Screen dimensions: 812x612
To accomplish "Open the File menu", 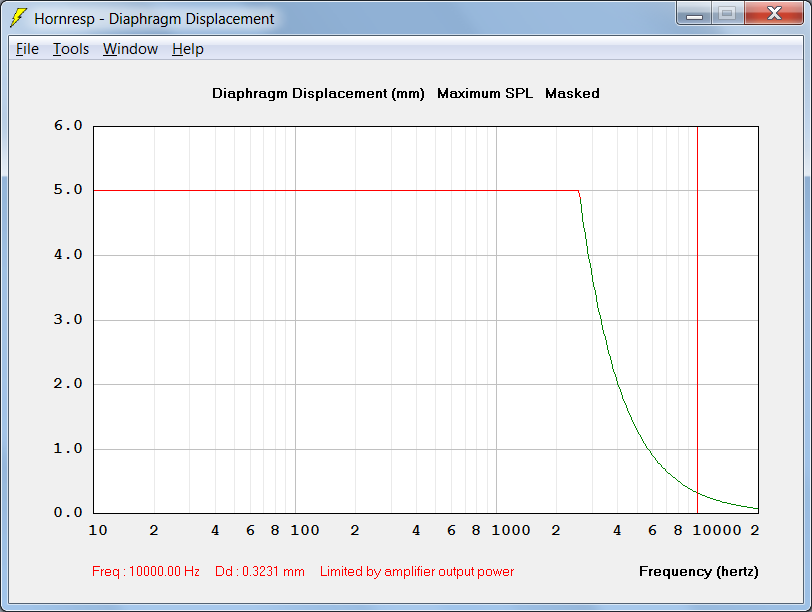I will (x=27, y=49).
